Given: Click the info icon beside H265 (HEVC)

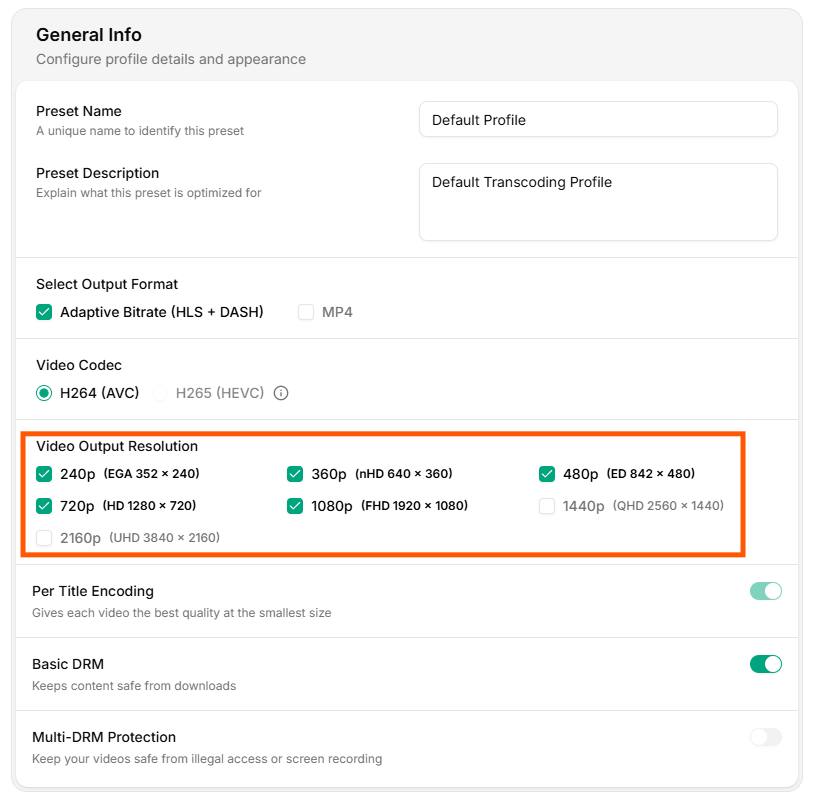Looking at the screenshot, I should point(281,393).
